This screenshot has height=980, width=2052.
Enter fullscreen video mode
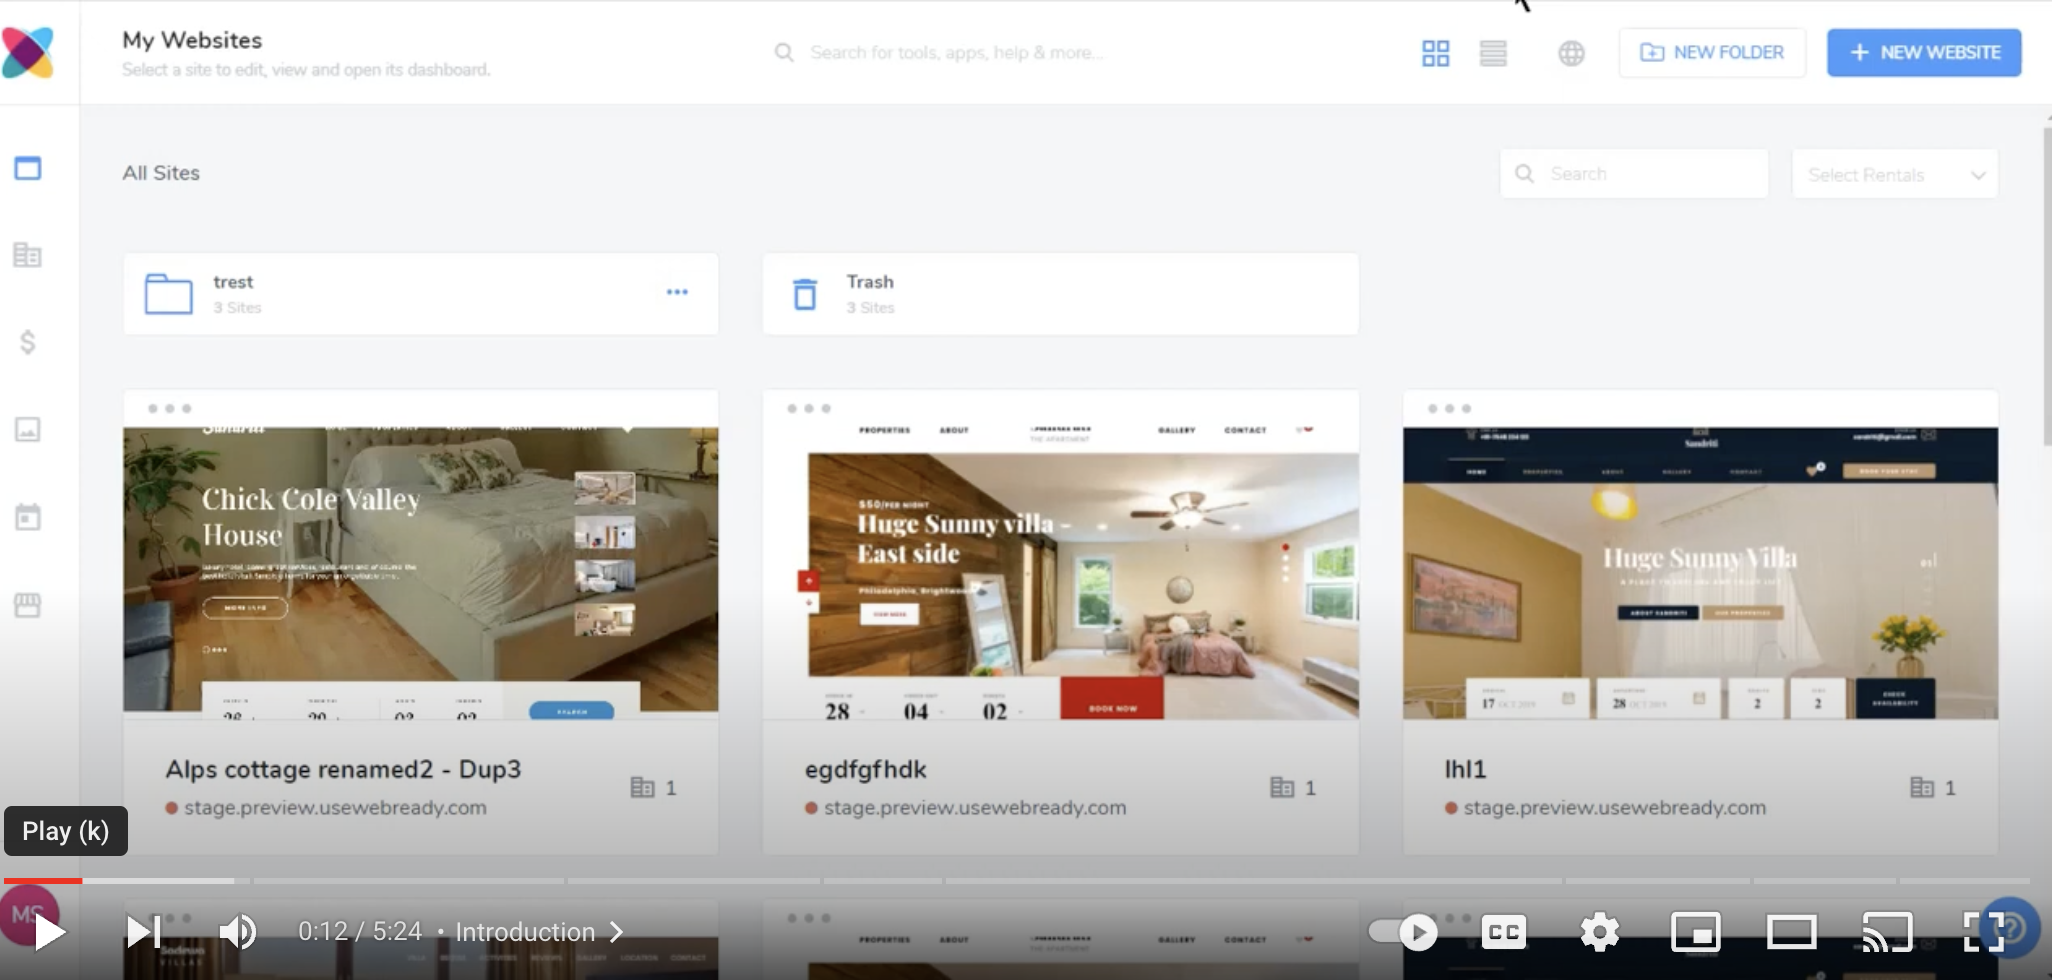[1983, 932]
